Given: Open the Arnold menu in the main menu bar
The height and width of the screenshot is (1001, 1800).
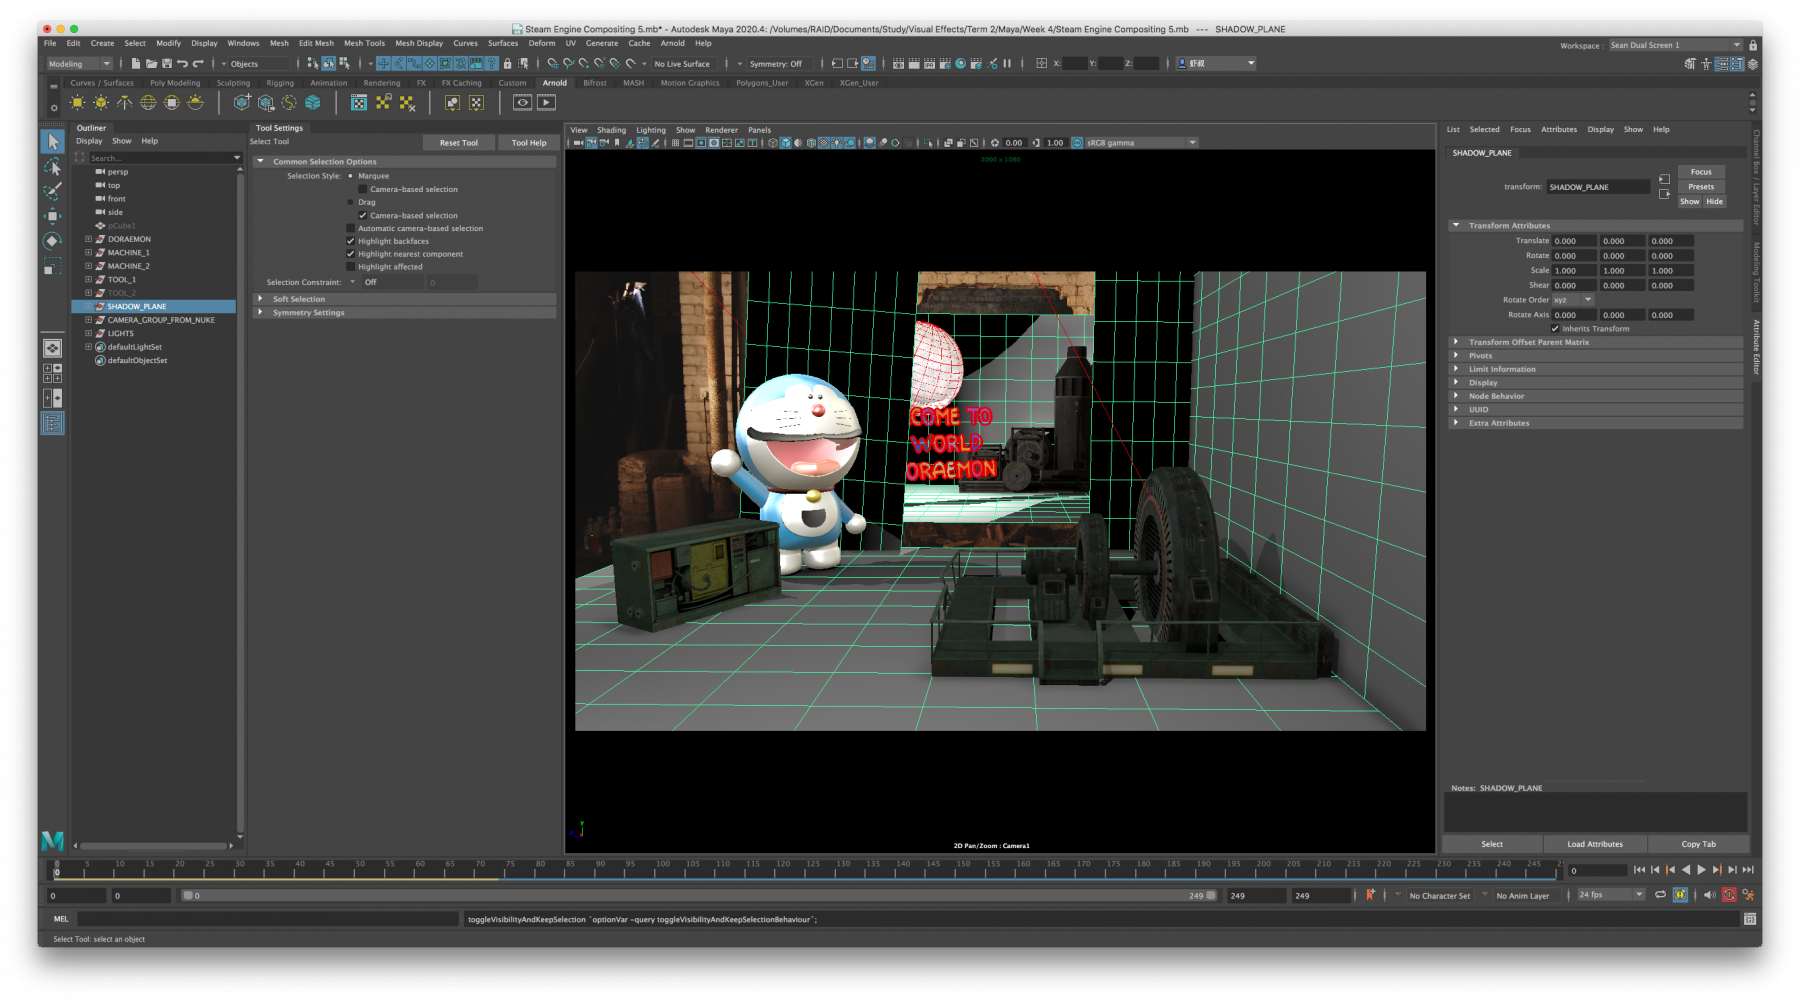Looking at the screenshot, I should [672, 43].
